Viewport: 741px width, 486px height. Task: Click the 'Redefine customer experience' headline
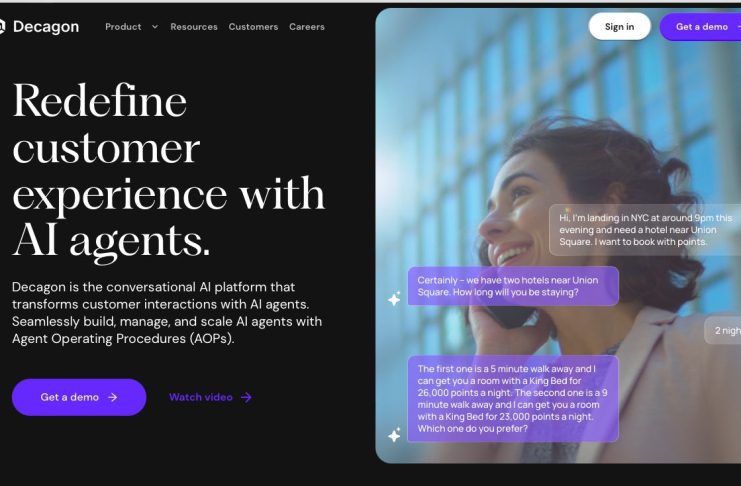pos(169,171)
